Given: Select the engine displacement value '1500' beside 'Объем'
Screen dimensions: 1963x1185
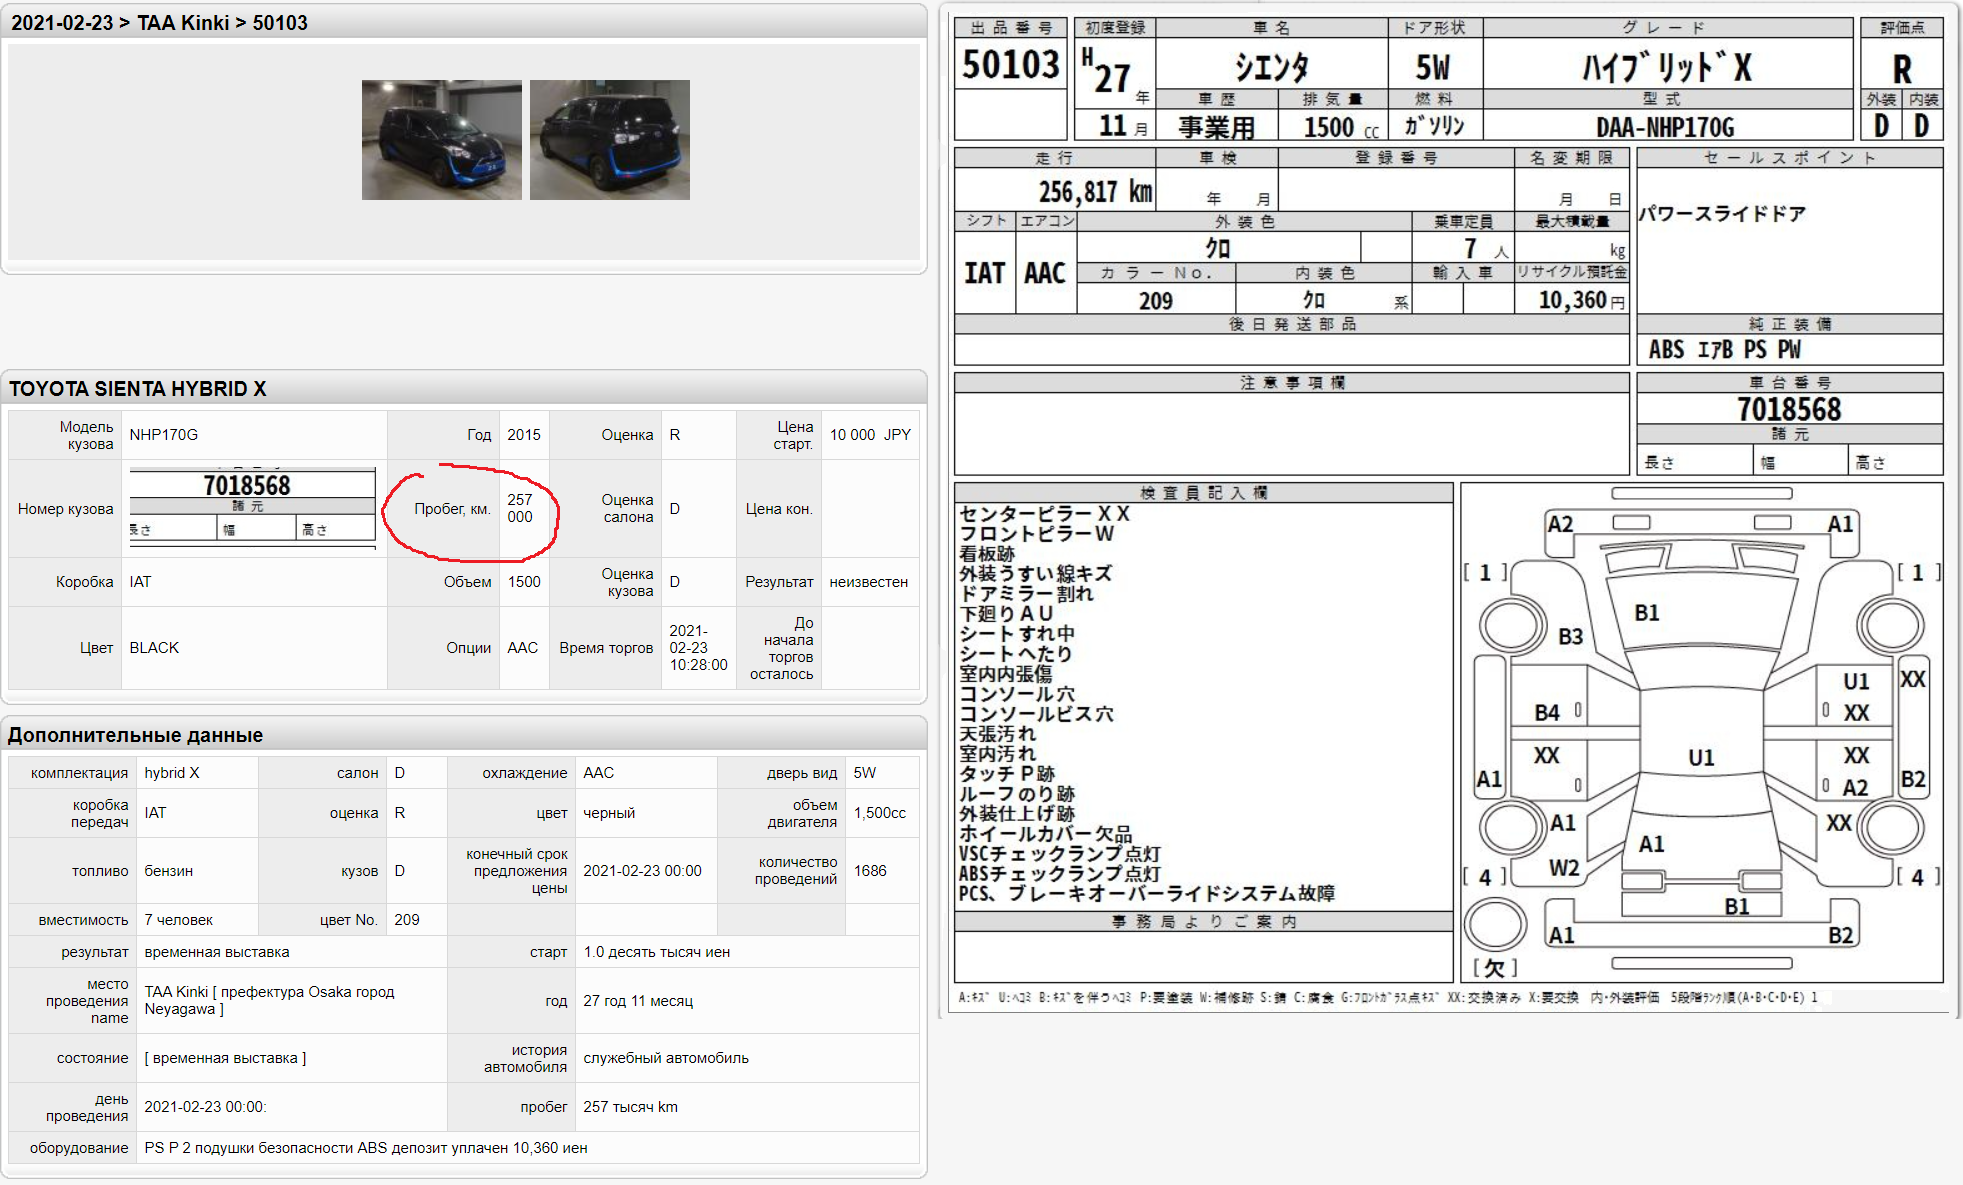Looking at the screenshot, I should pos(524,582).
